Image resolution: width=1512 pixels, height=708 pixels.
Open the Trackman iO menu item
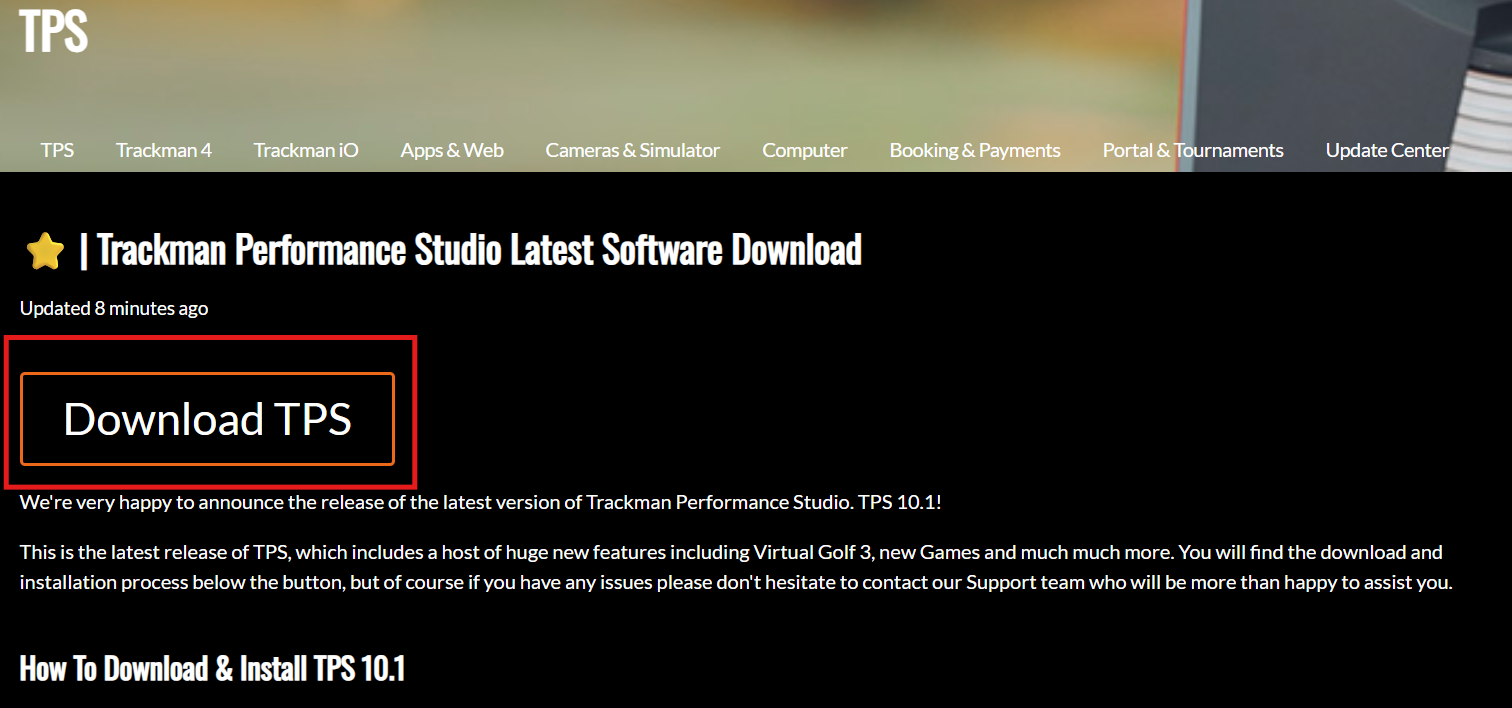click(x=306, y=150)
